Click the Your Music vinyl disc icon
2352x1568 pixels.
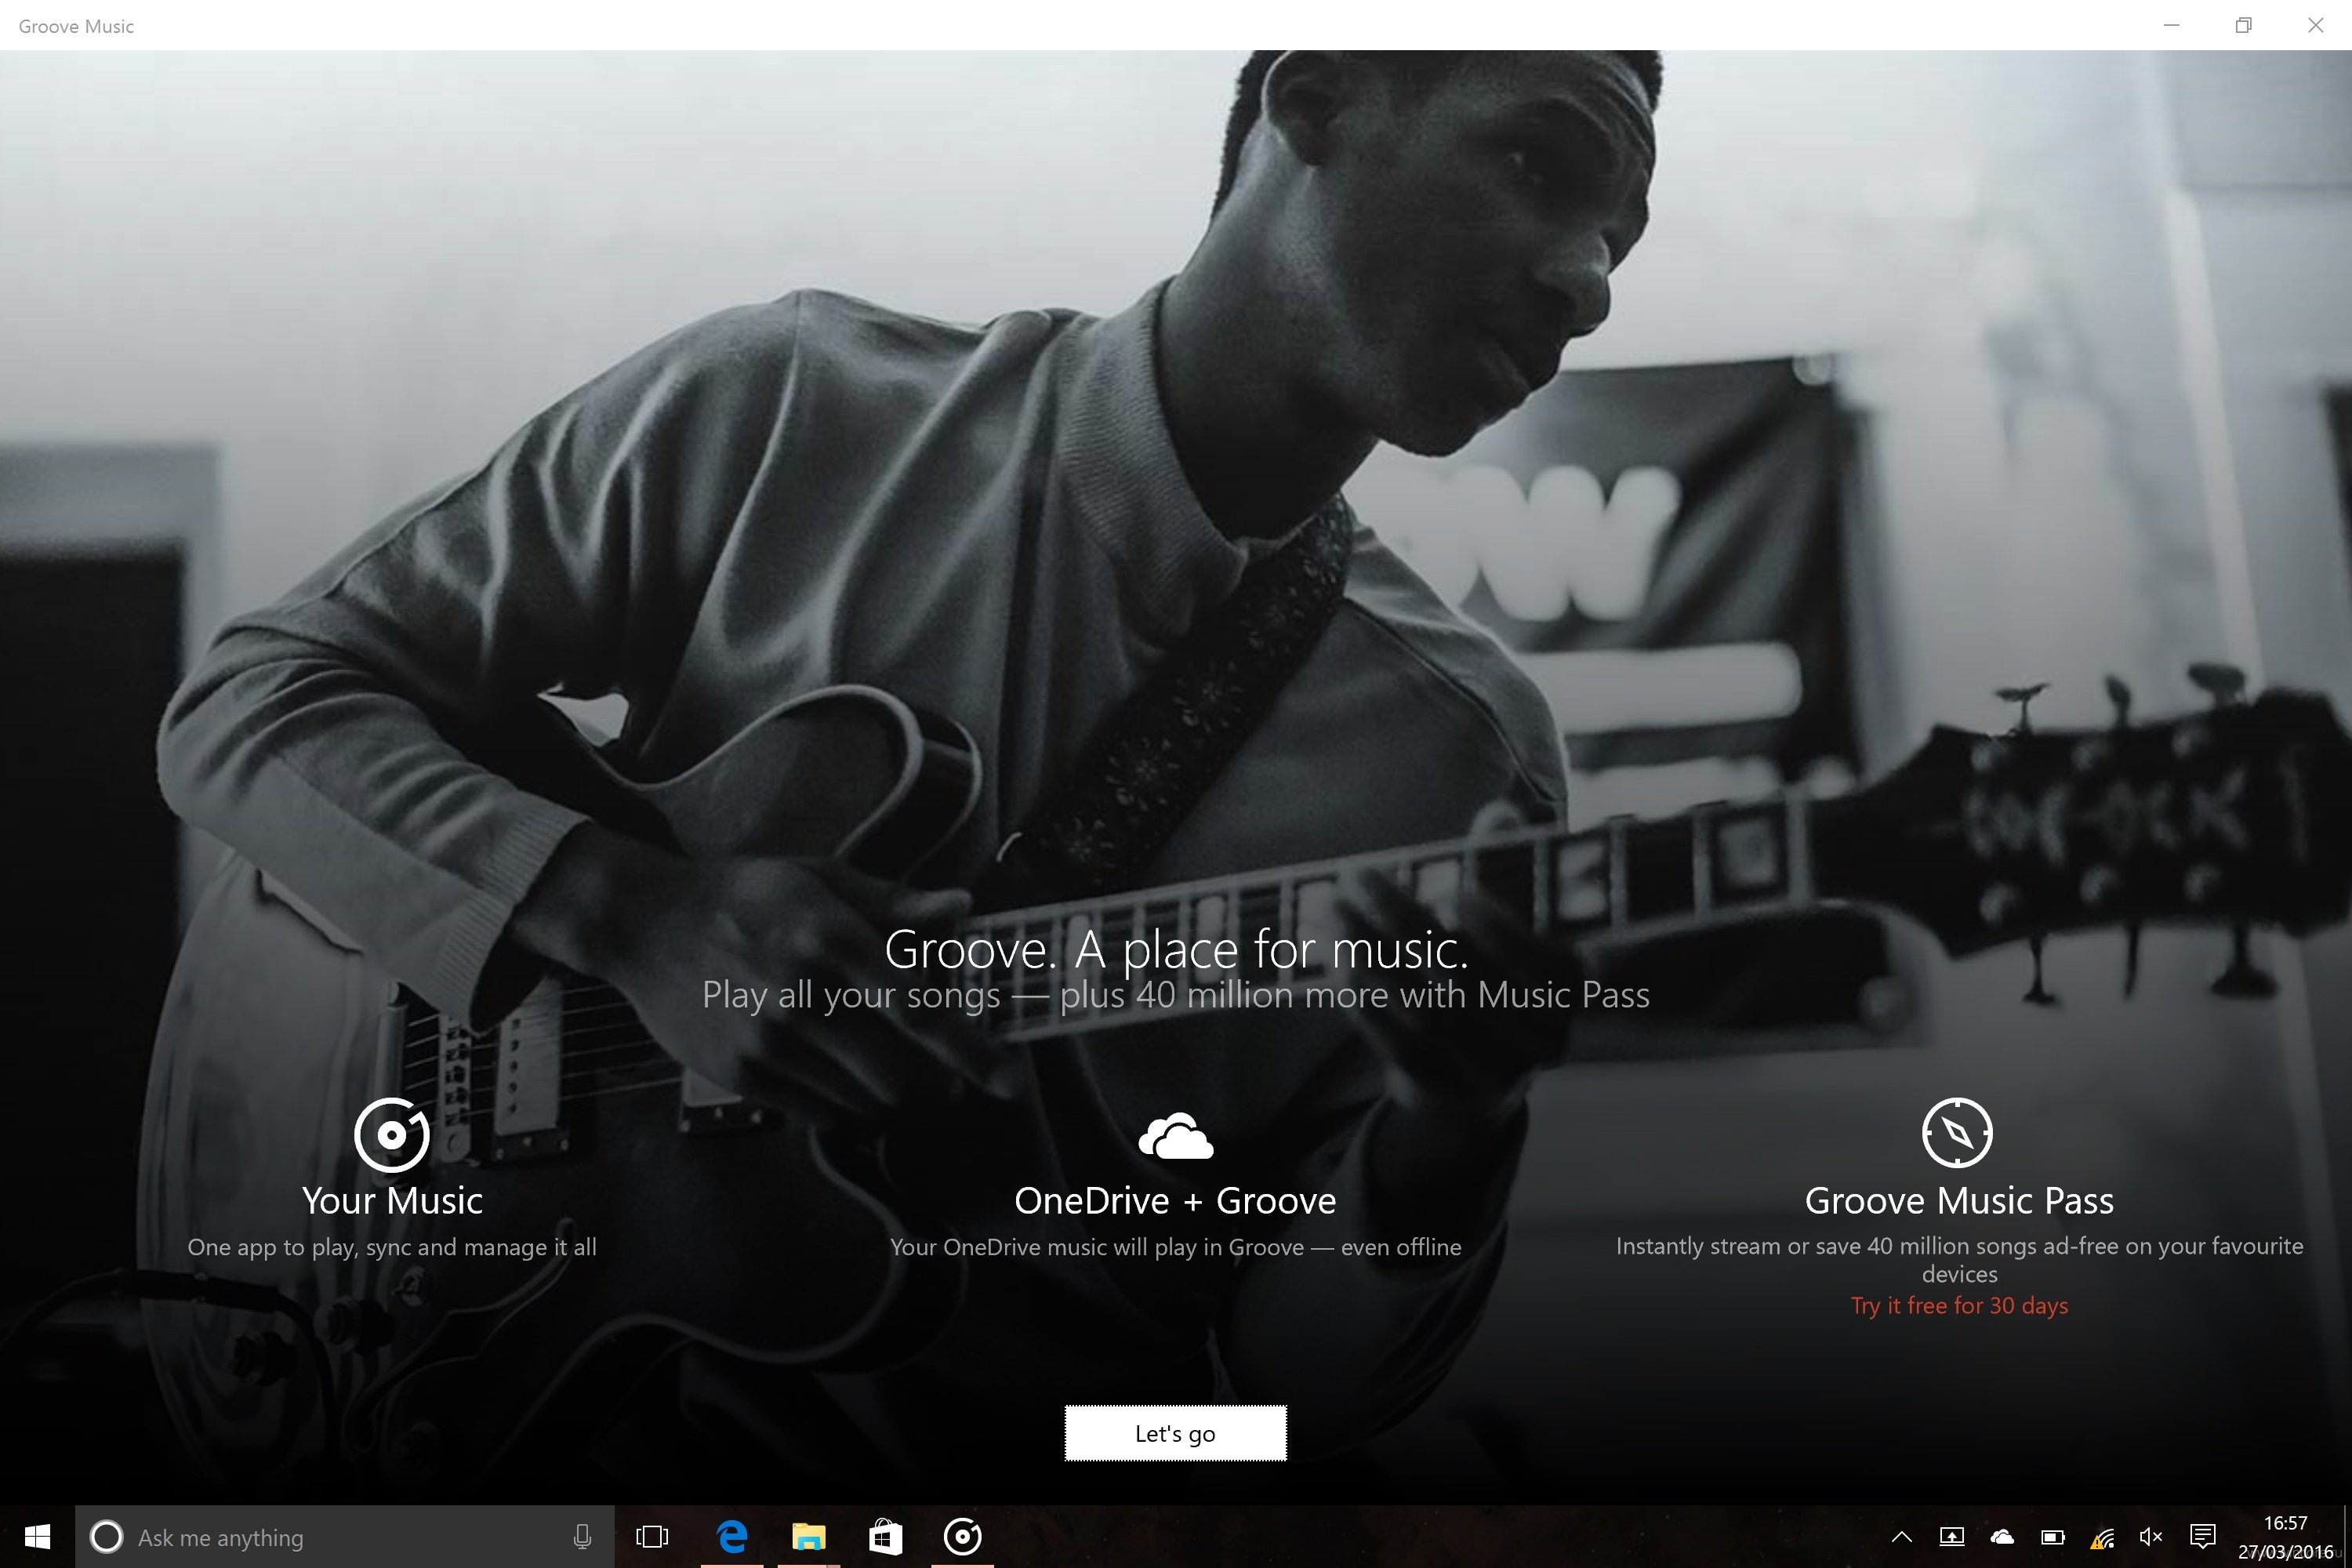pyautogui.click(x=392, y=1134)
